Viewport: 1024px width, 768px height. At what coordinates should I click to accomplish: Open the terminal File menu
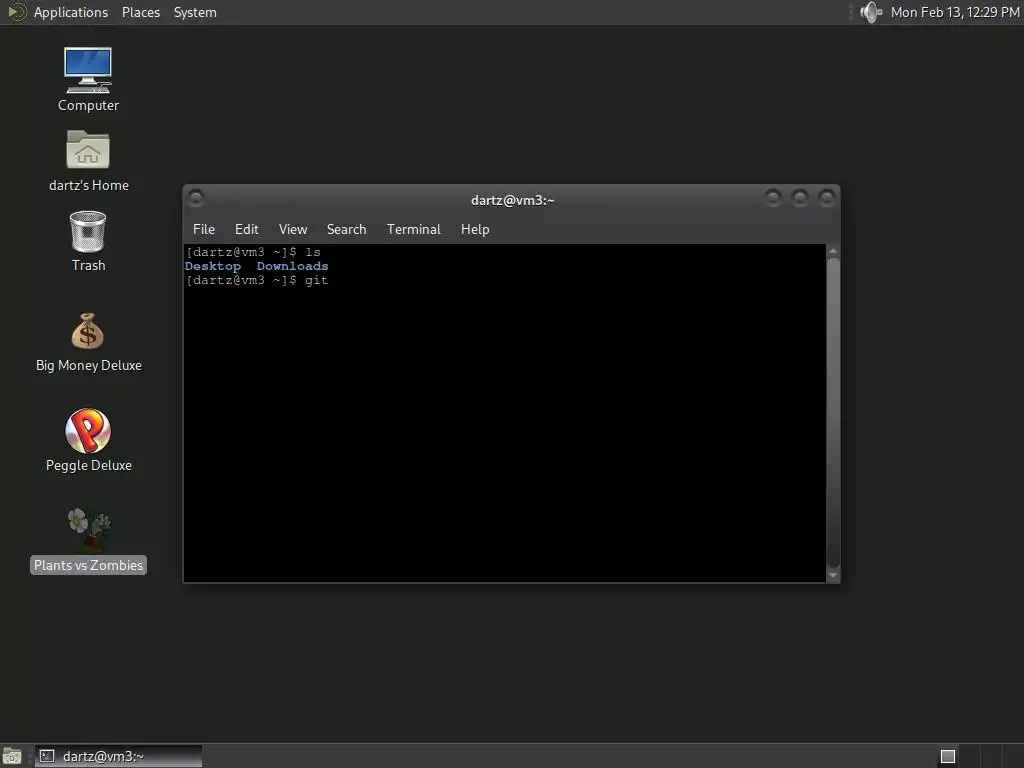(x=204, y=229)
